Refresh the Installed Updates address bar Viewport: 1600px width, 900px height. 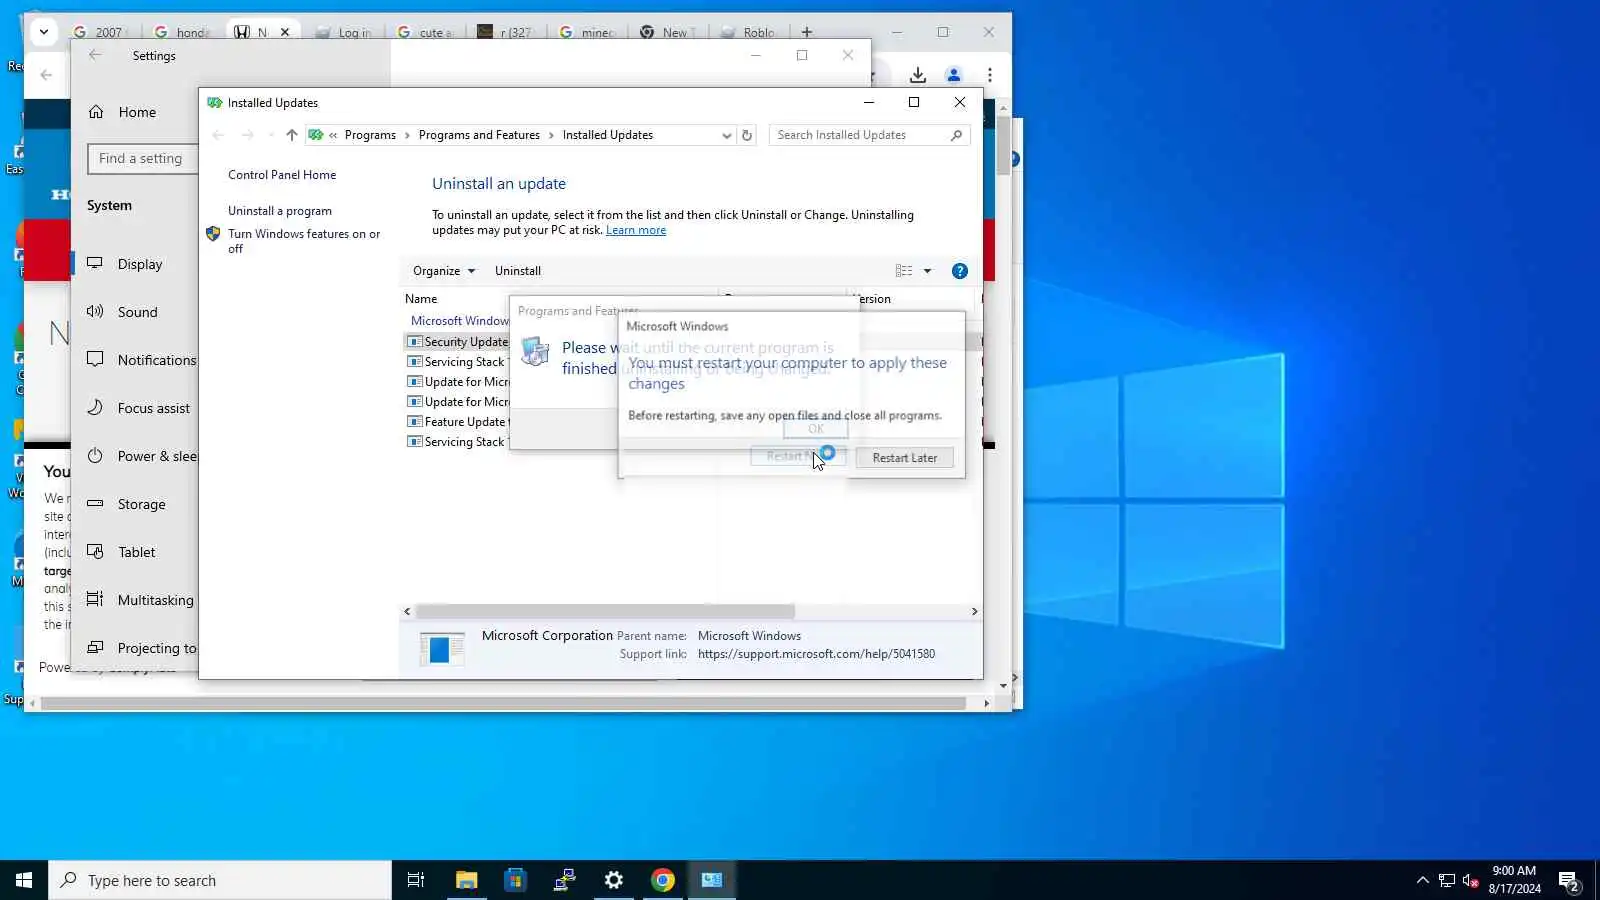coord(747,135)
